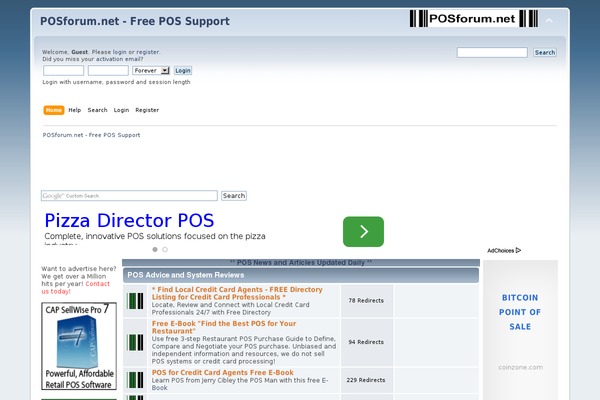Select the first ad carousel dot
The width and height of the screenshot is (600, 400).
click(x=155, y=250)
